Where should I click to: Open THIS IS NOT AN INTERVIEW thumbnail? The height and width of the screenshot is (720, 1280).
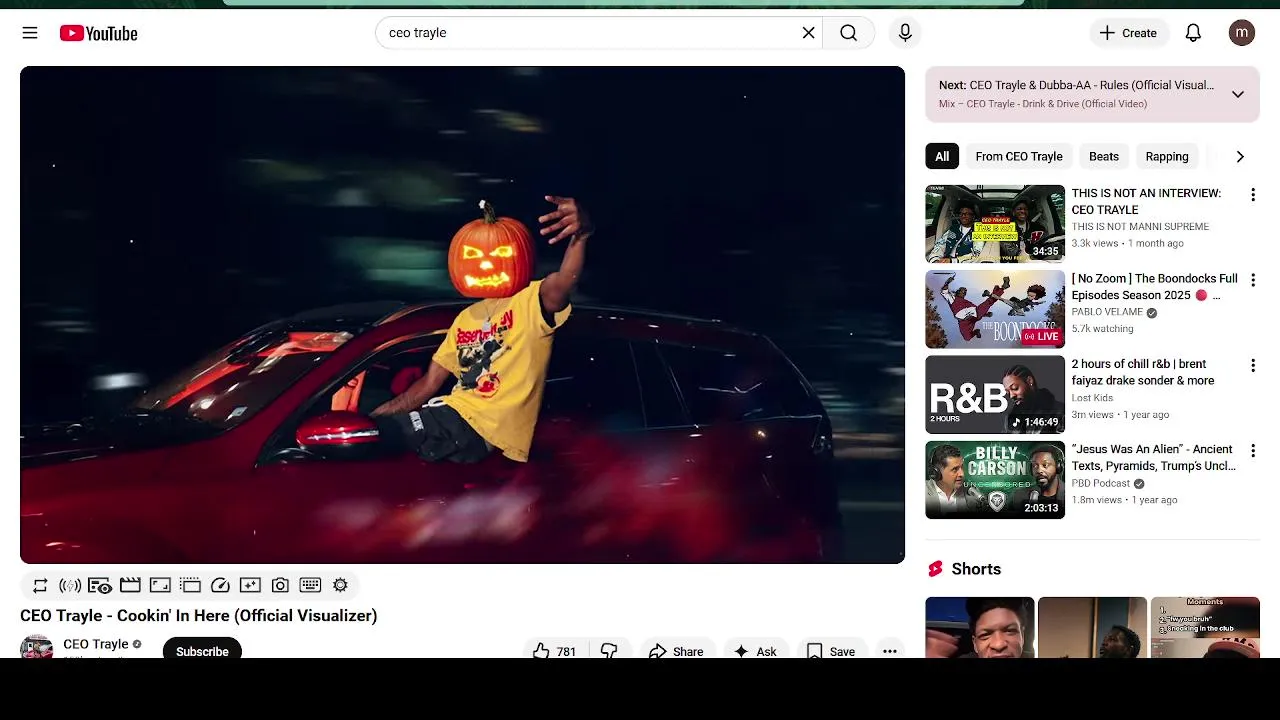[x=995, y=223]
